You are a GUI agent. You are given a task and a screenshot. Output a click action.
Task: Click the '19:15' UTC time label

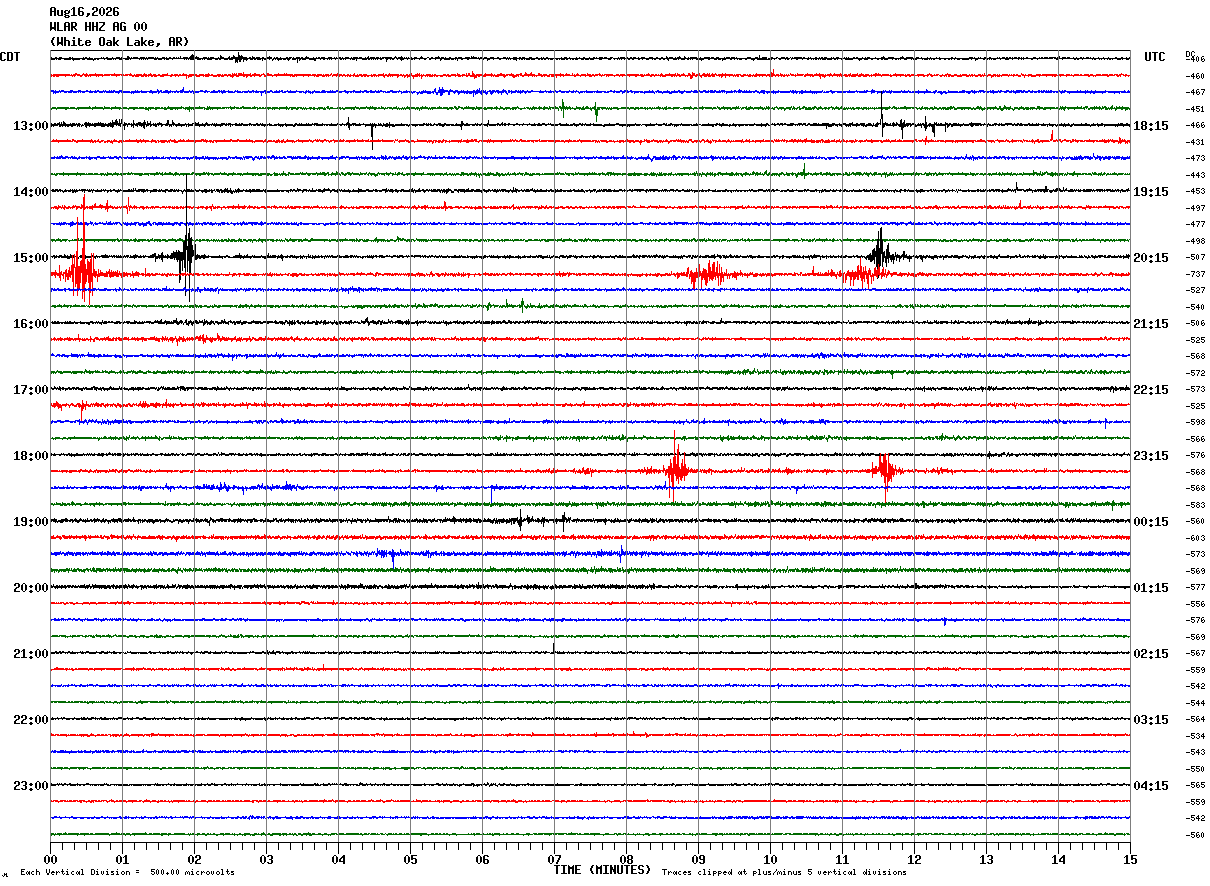click(x=1151, y=192)
